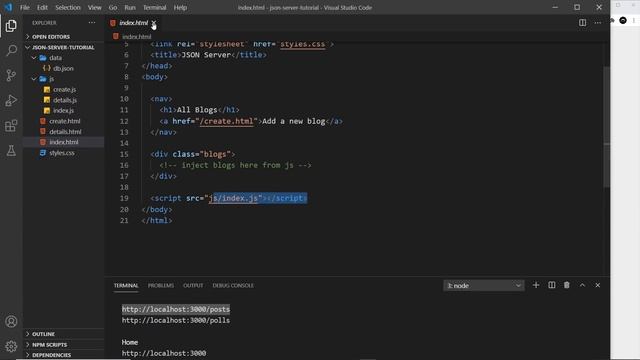Open js/index.js script src link

pyautogui.click(x=233, y=198)
